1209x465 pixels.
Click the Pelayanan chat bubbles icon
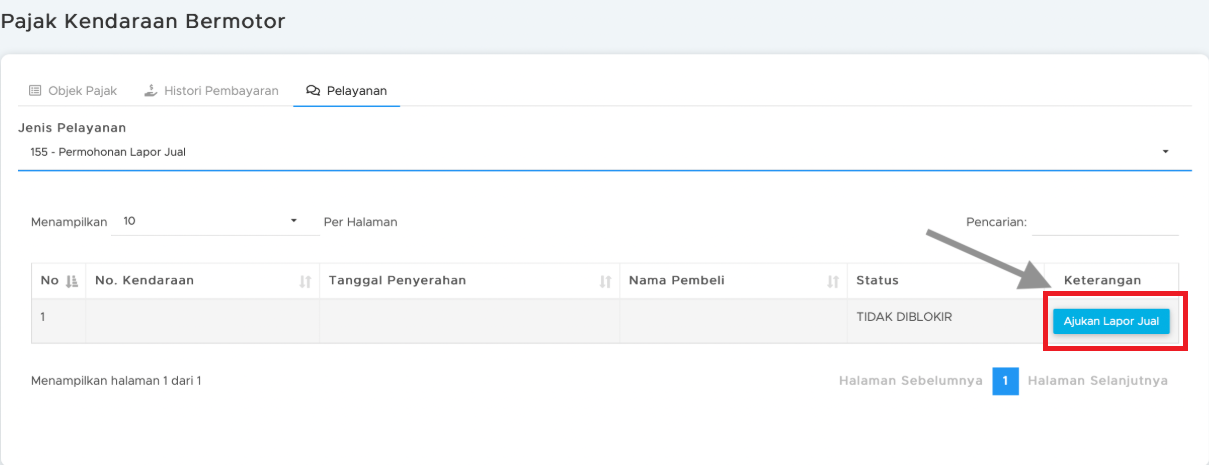coord(313,91)
